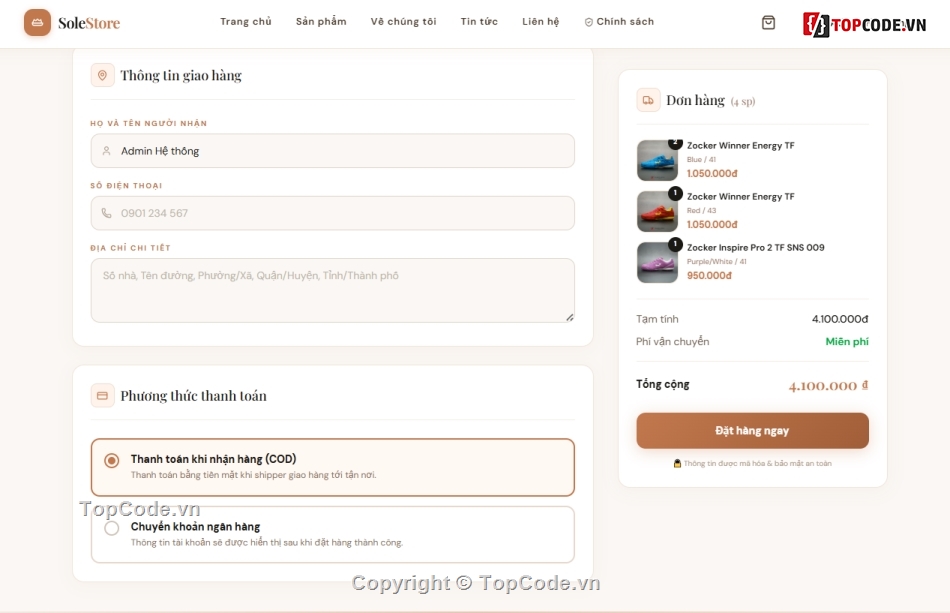Open Tin tức menu item
950x613 pixels.
[x=479, y=22]
